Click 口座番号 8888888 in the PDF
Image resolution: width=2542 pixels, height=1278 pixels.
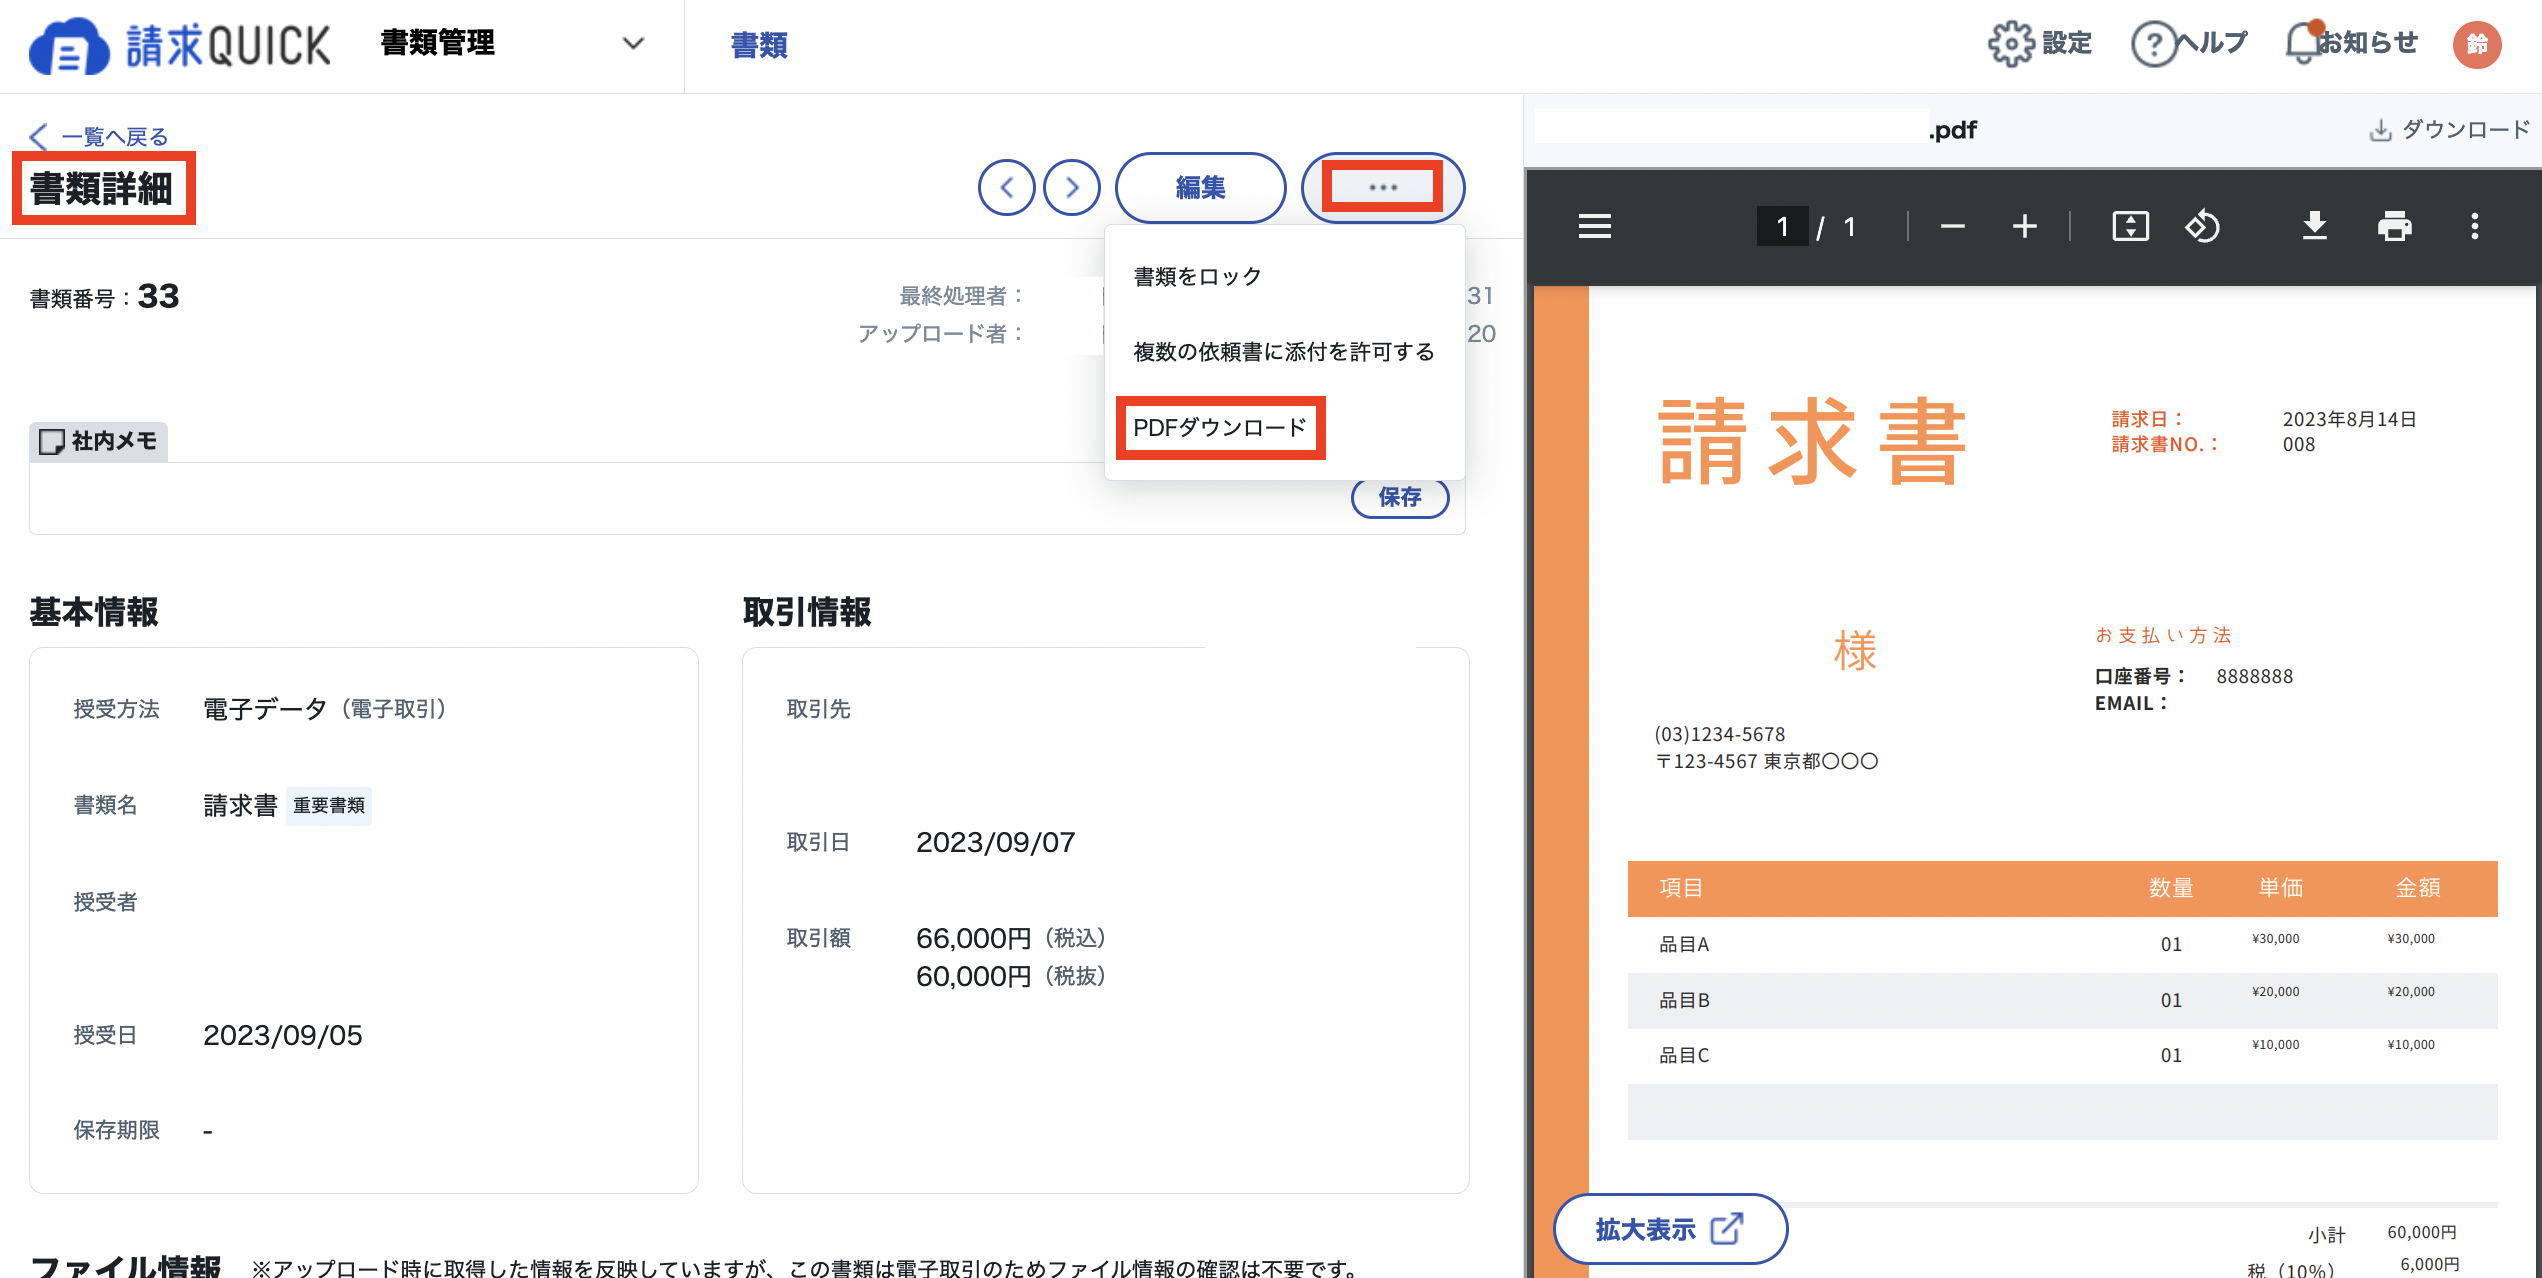coord(2194,677)
